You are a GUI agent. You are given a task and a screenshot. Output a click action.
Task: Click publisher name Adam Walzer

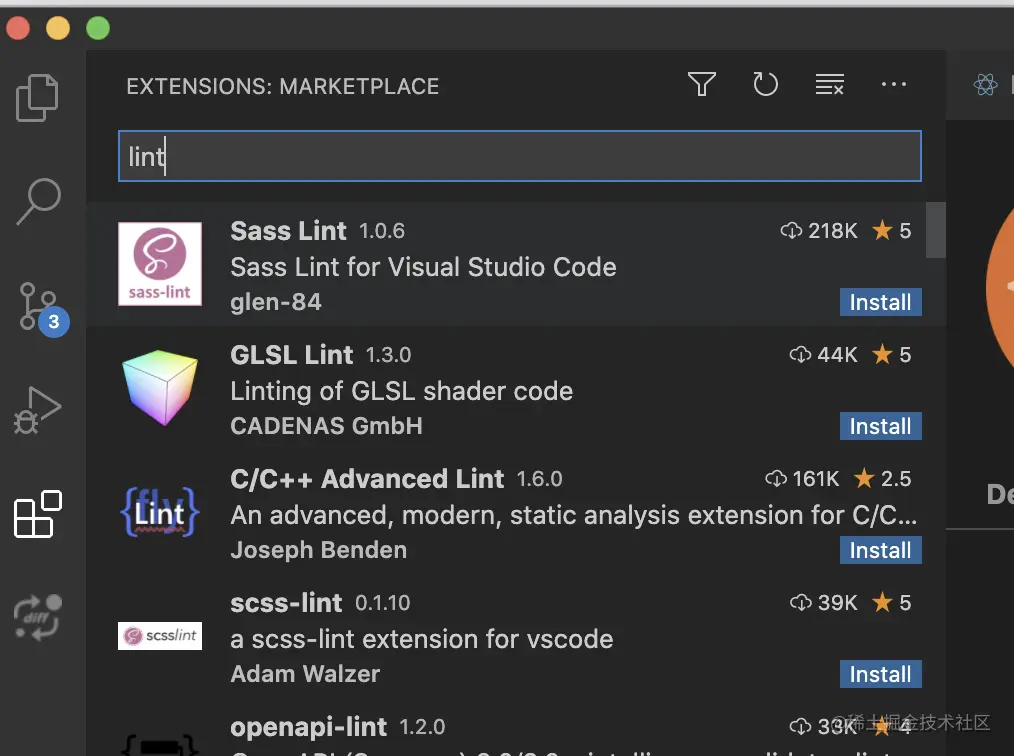(305, 675)
